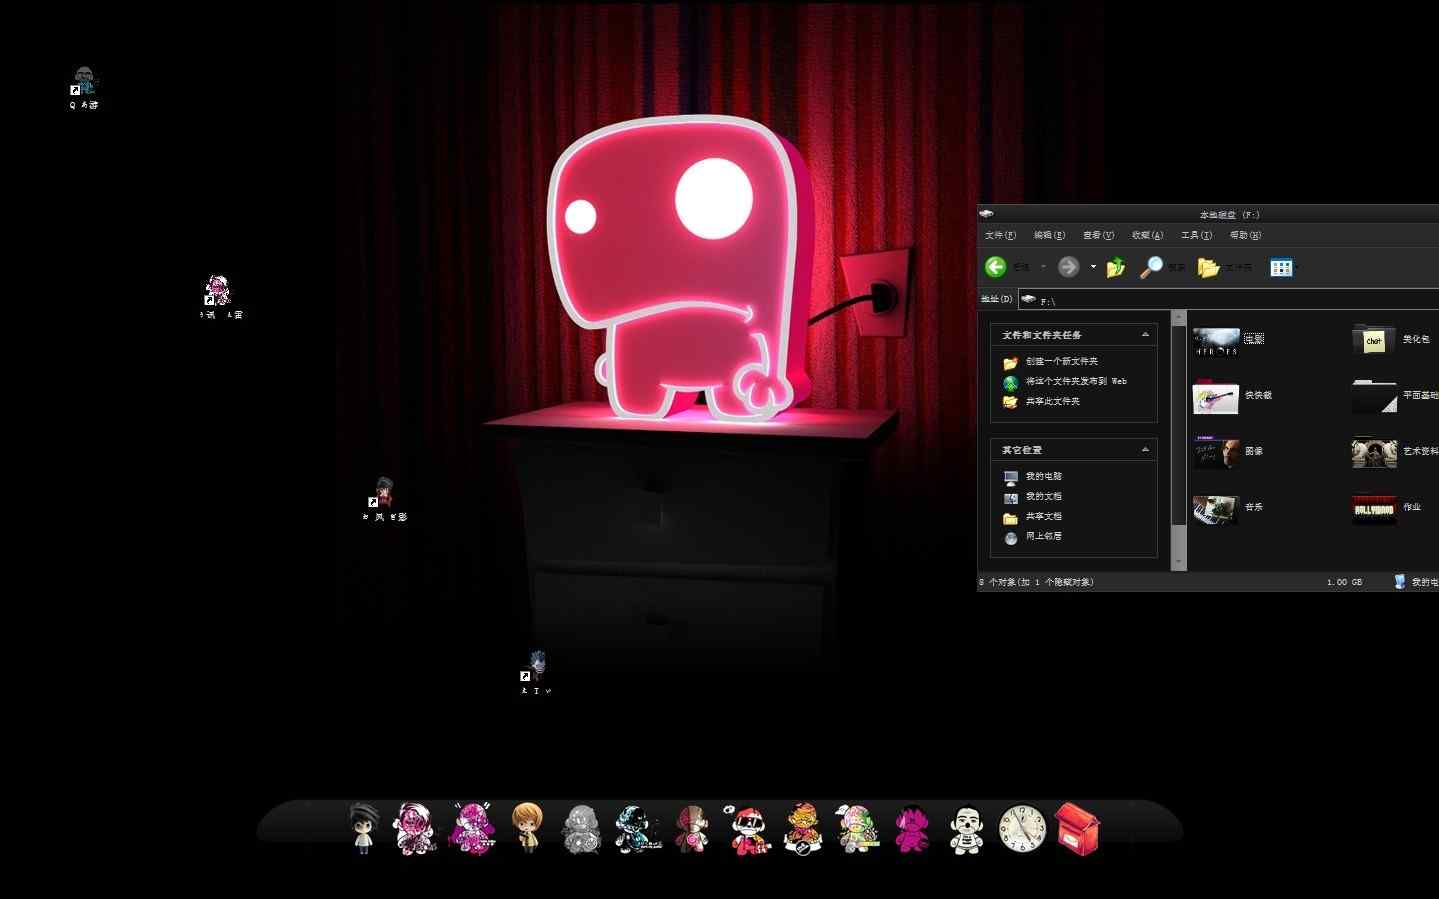
Task: Click the drive icon in Explorer title bar
Action: pyautogui.click(x=986, y=214)
